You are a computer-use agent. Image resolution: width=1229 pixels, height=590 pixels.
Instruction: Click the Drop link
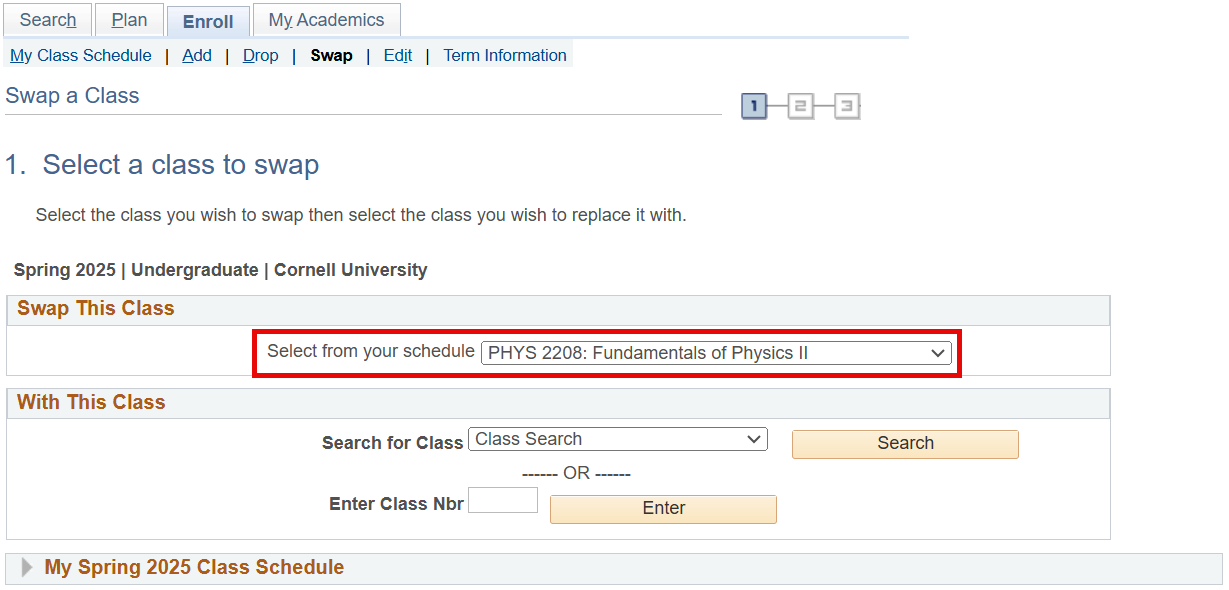point(260,56)
